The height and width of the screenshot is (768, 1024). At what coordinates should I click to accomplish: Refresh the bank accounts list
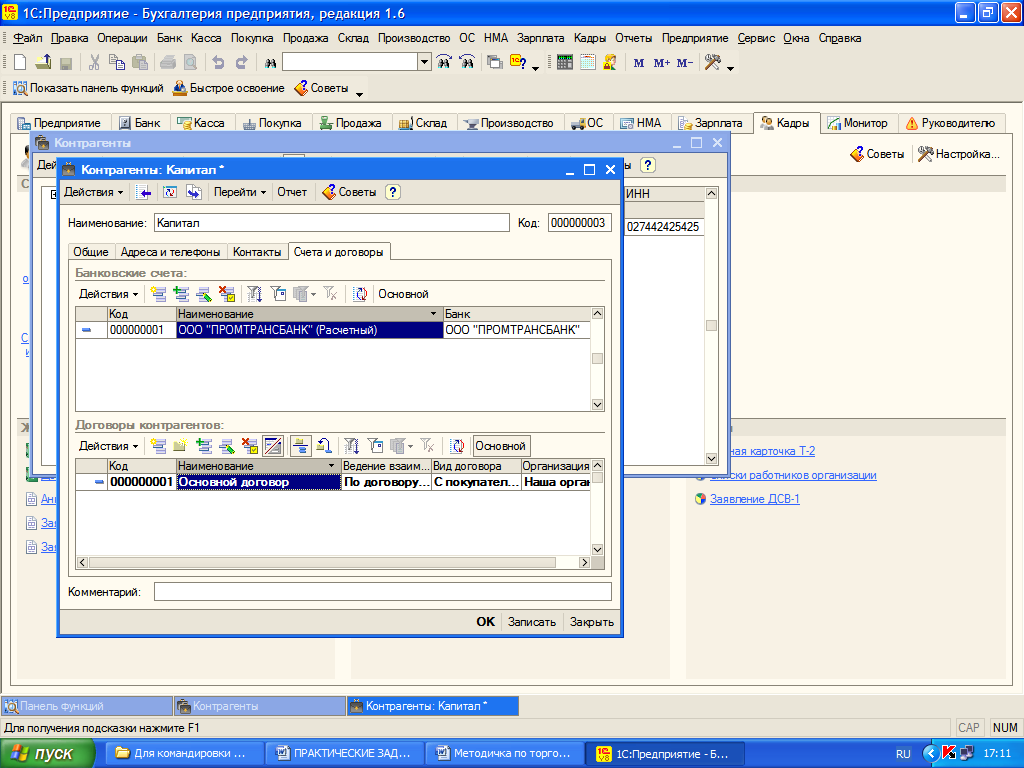[x=360, y=294]
